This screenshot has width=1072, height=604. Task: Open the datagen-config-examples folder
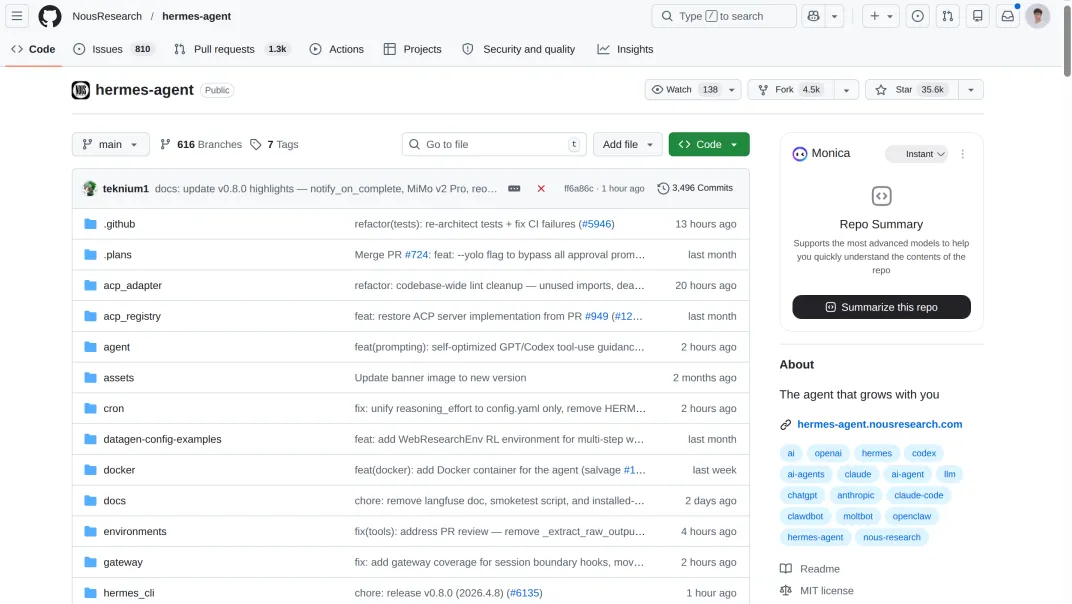[162, 439]
